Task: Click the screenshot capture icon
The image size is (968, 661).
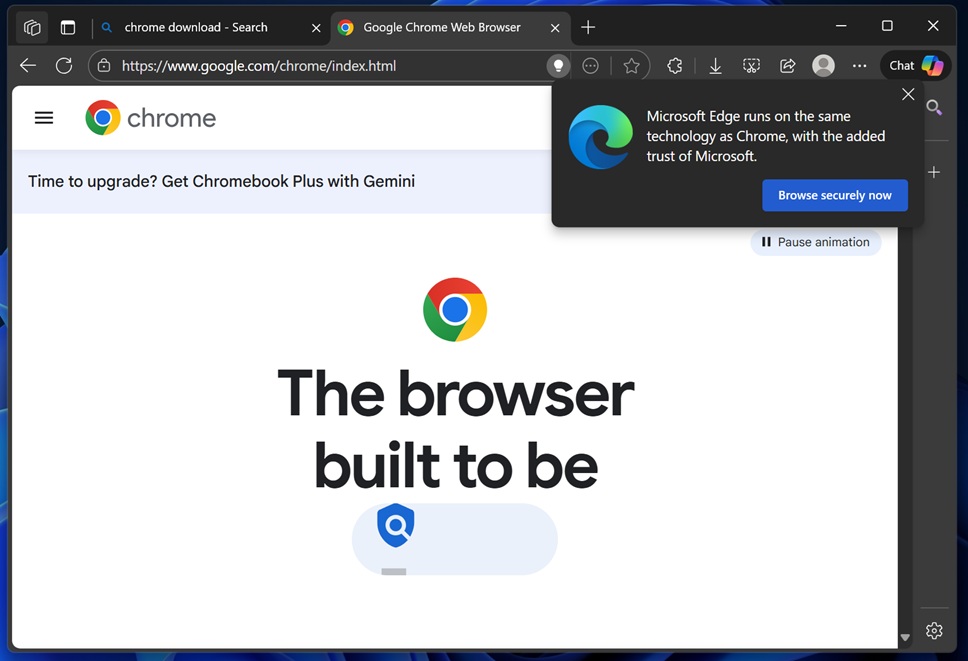Action: (x=751, y=66)
